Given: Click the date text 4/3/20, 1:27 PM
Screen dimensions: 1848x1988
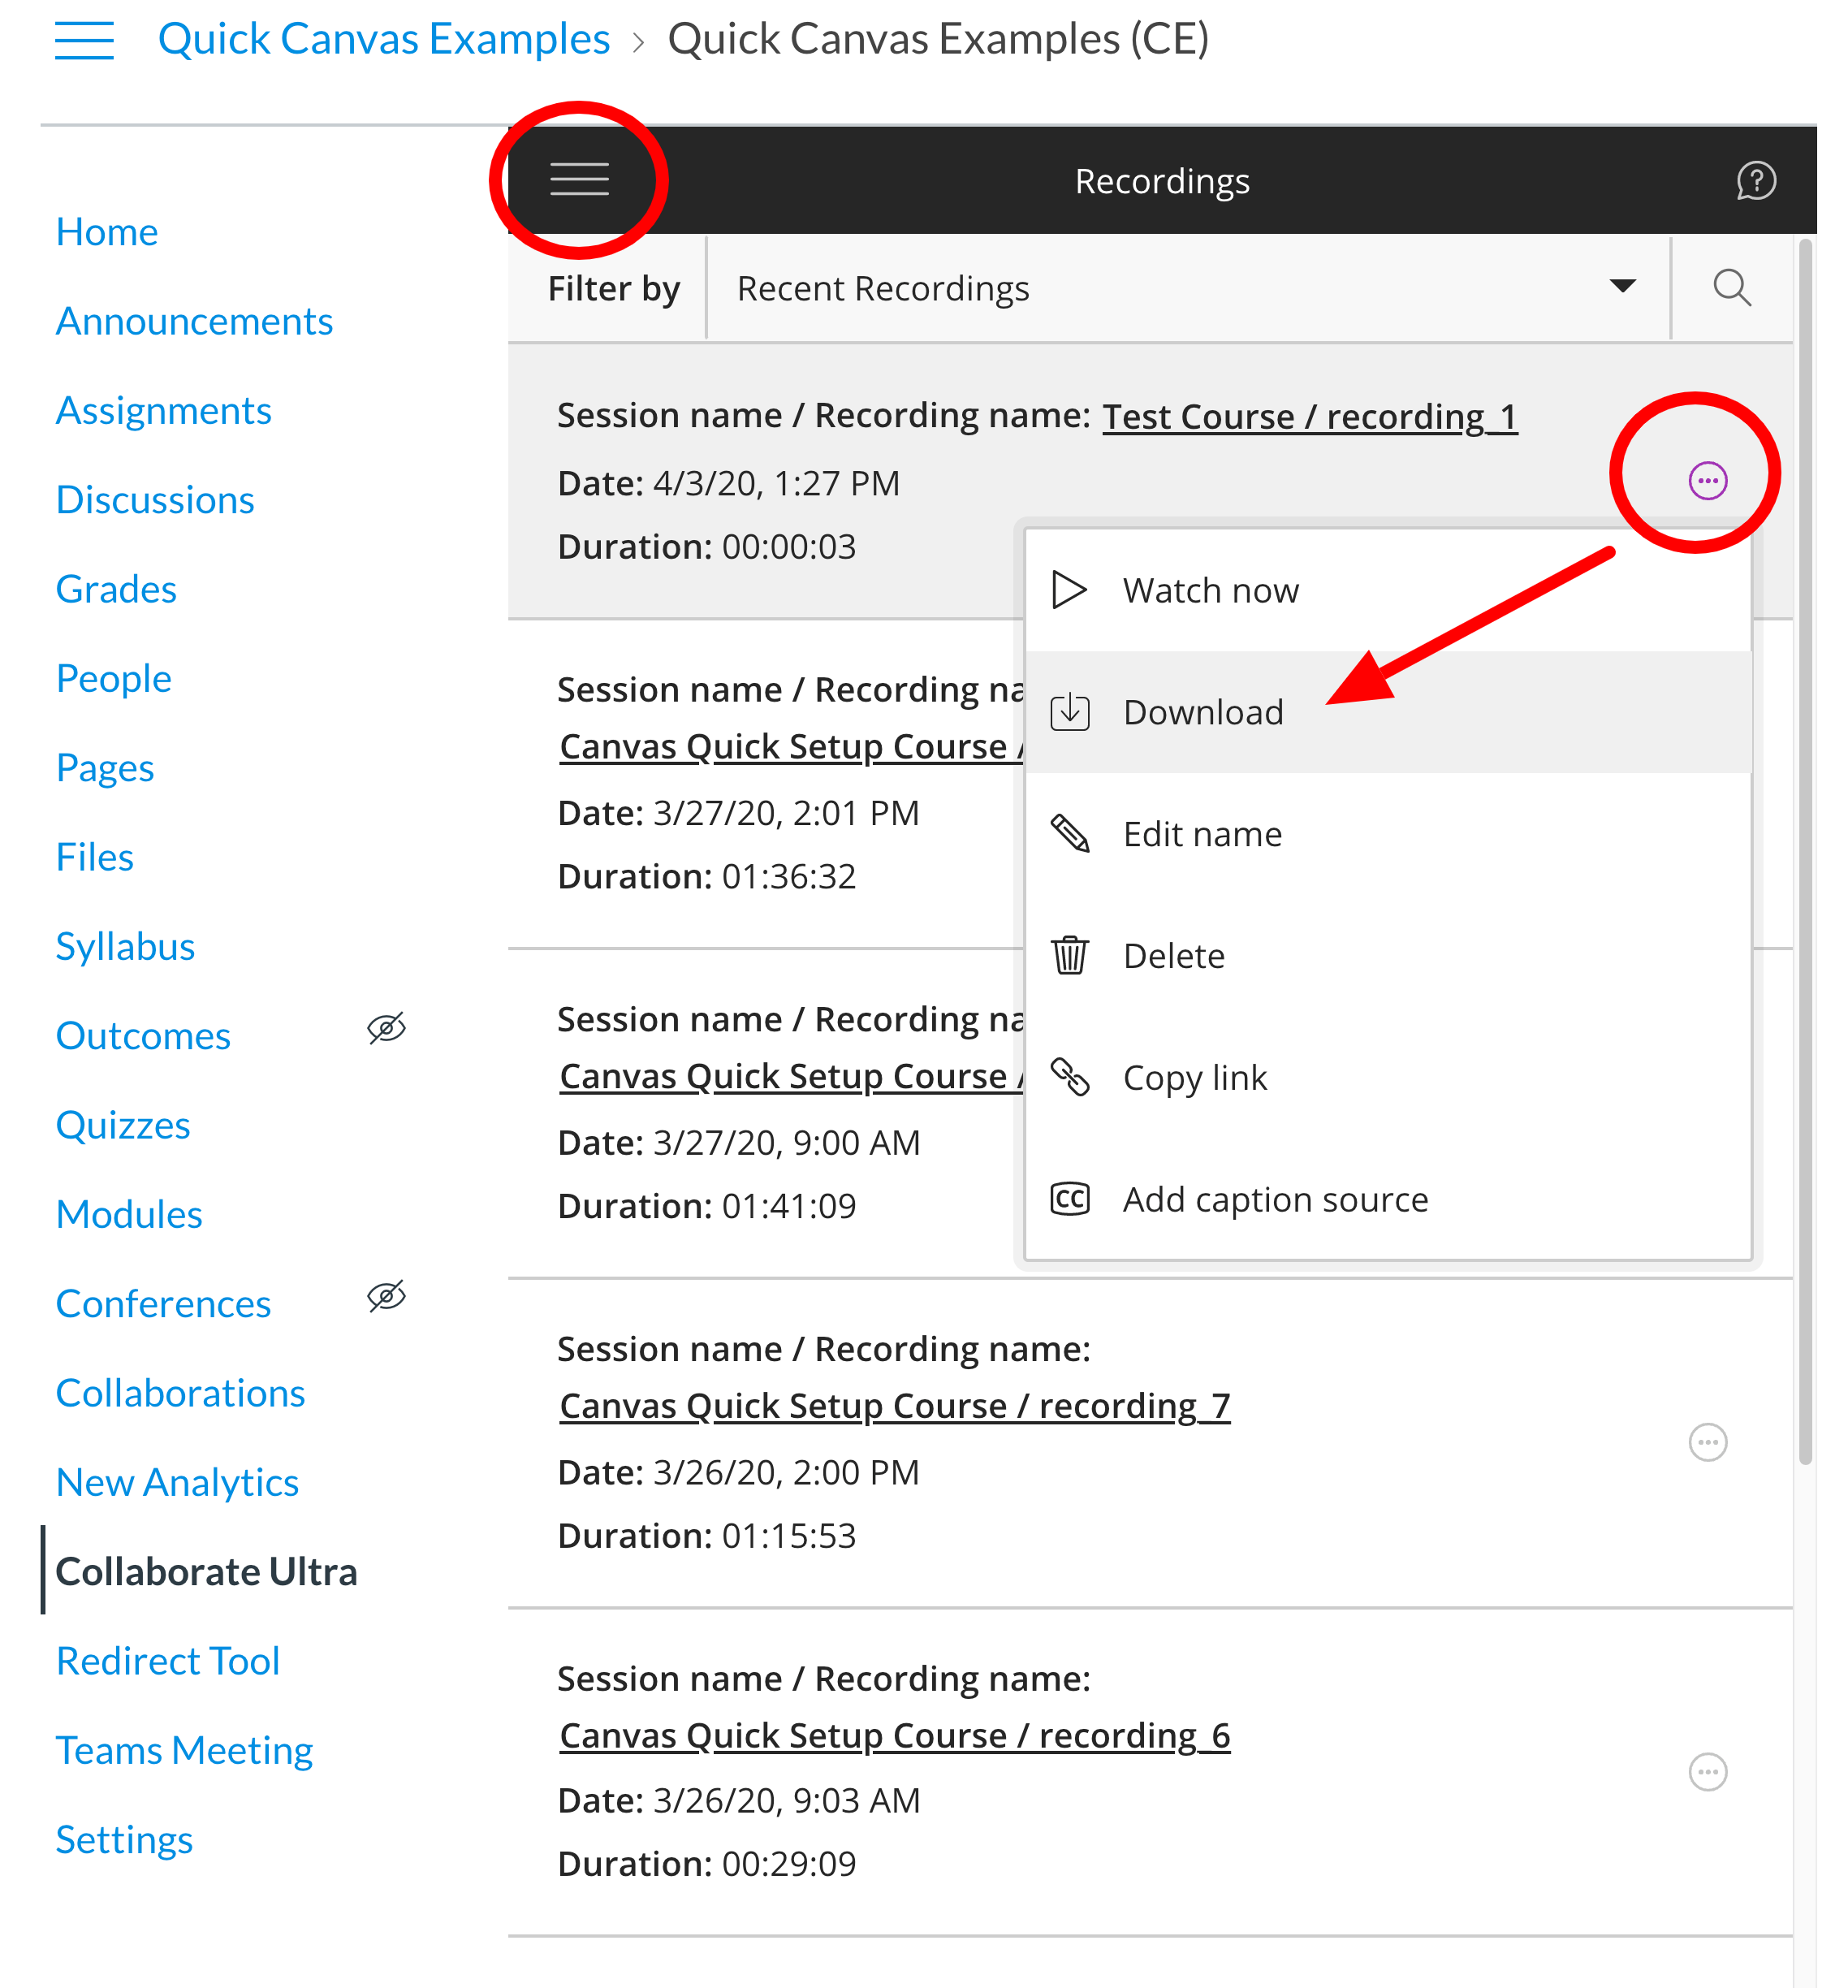Looking at the screenshot, I should click(x=776, y=483).
